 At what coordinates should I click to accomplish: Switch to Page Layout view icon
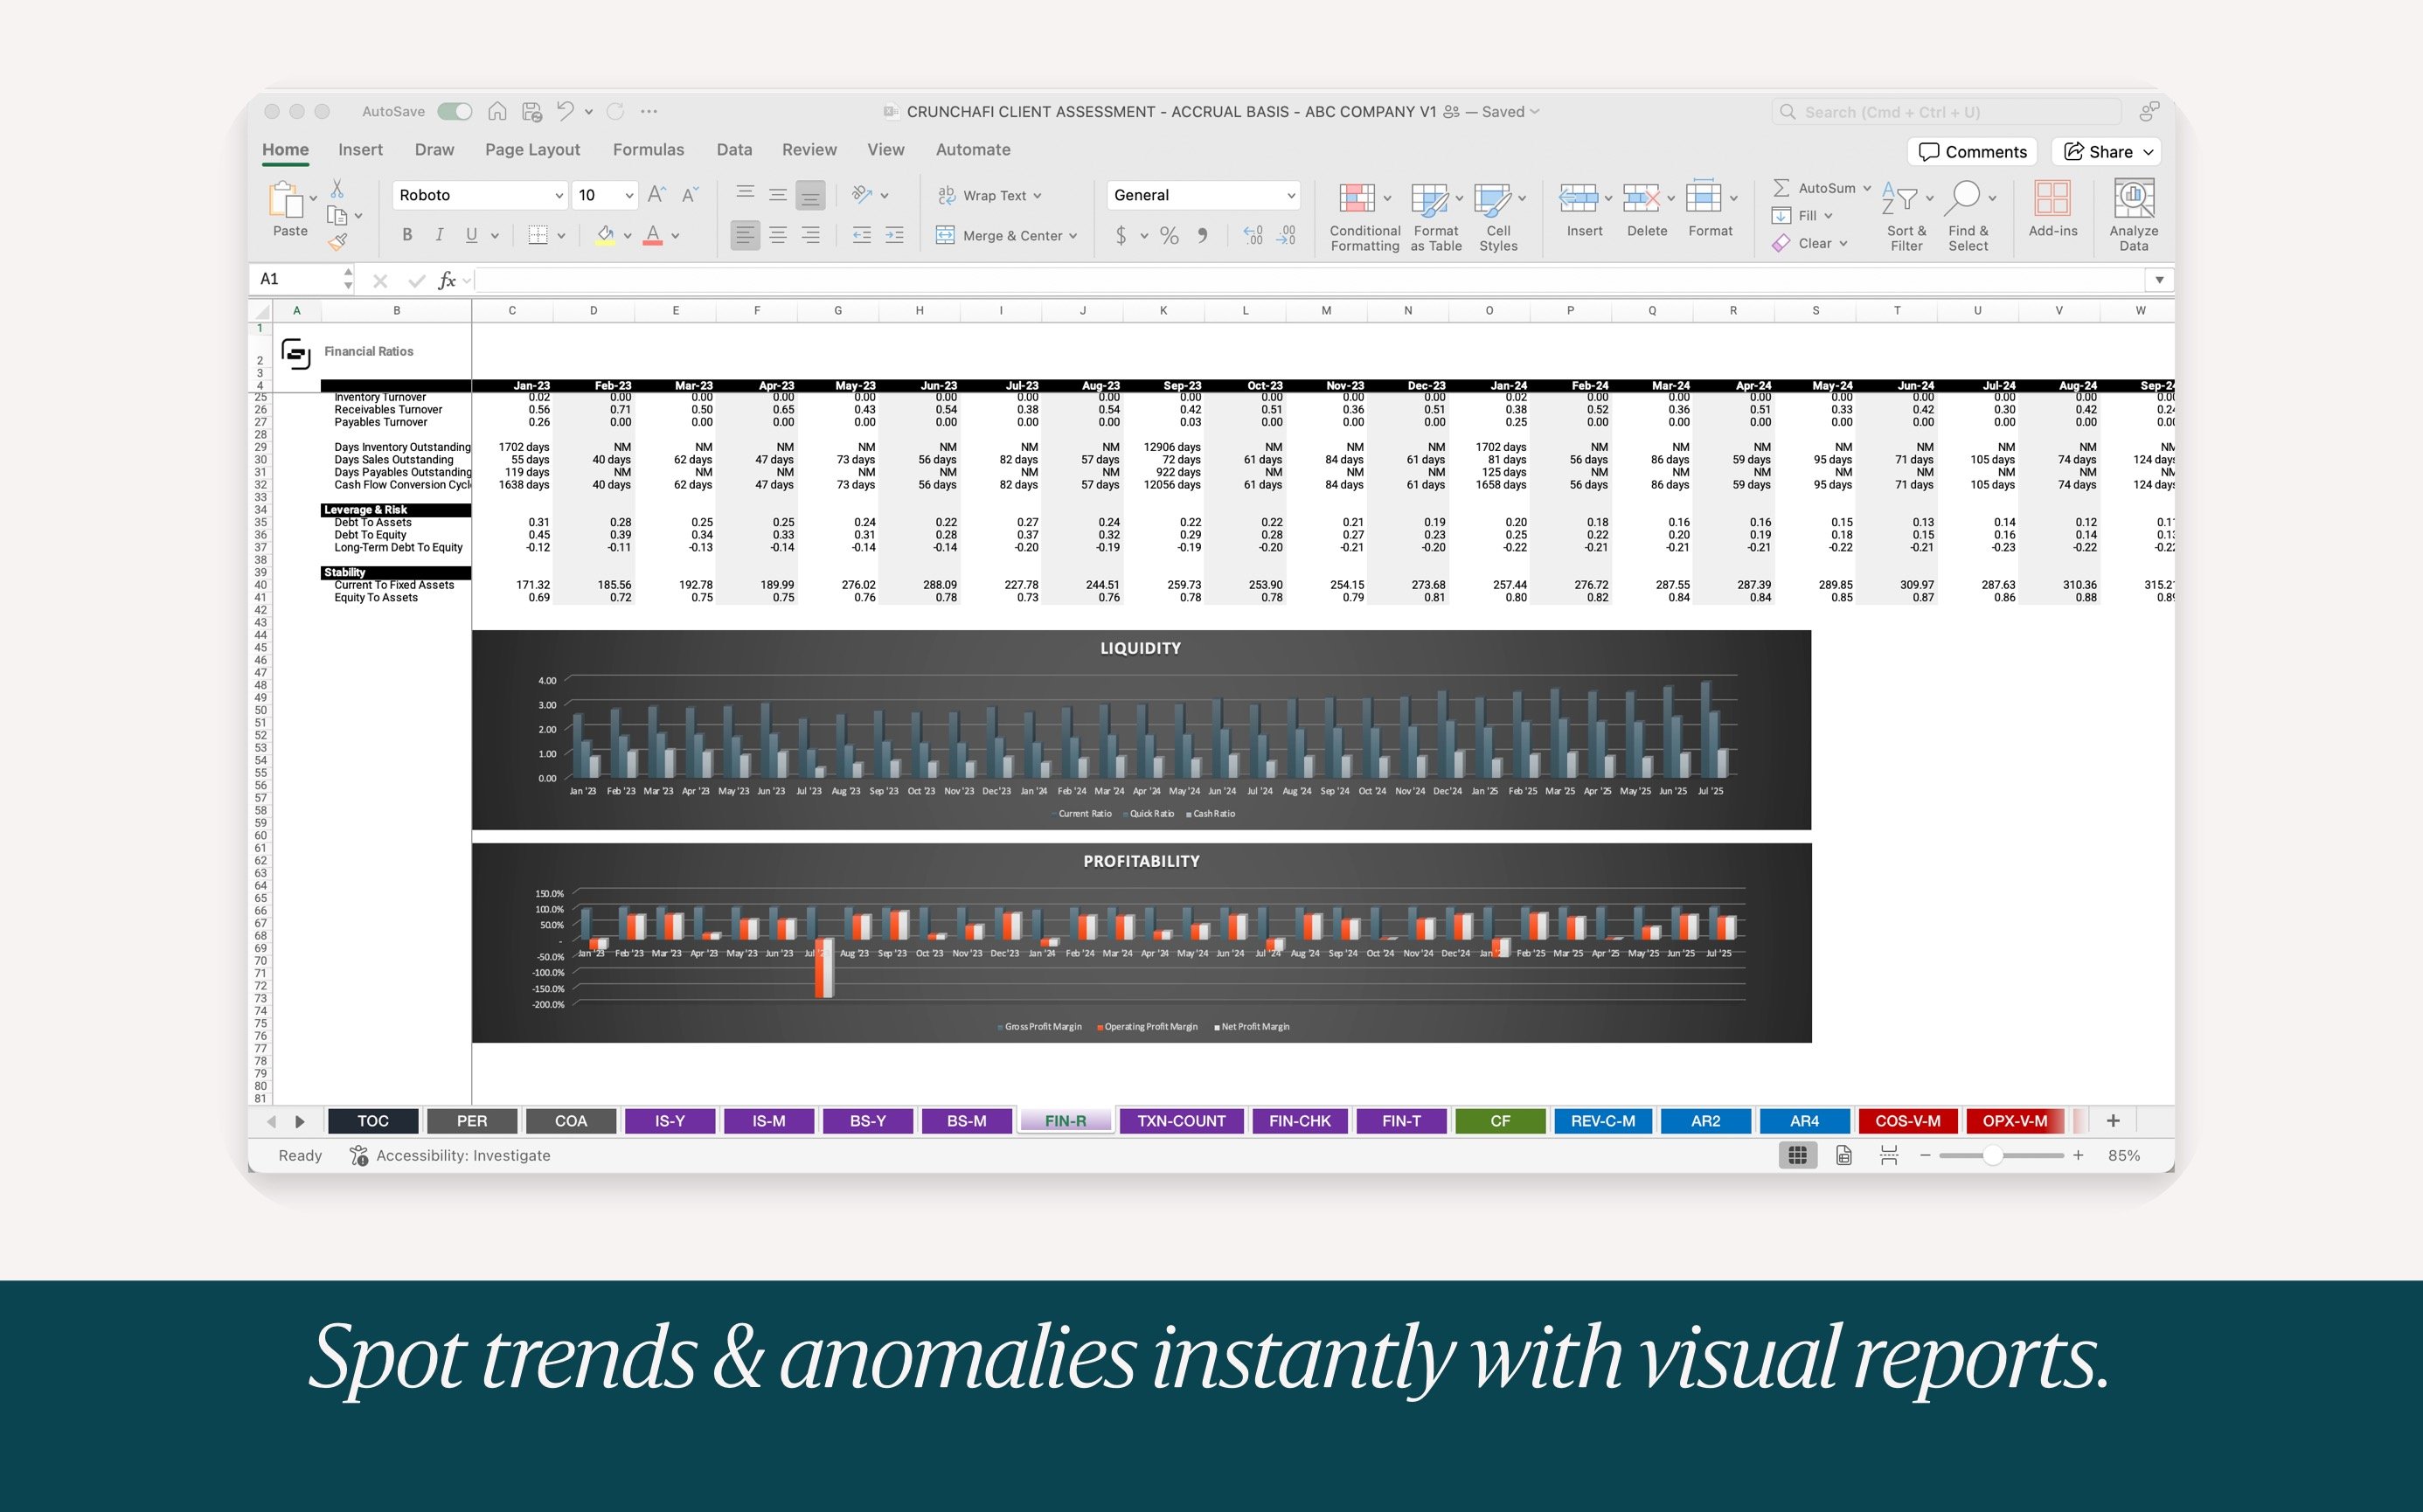1843,1155
